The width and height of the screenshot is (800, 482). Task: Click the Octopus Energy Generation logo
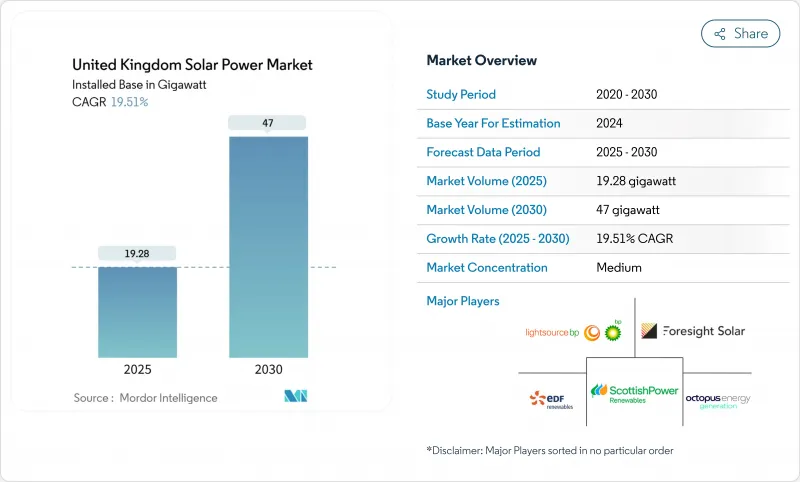717,399
